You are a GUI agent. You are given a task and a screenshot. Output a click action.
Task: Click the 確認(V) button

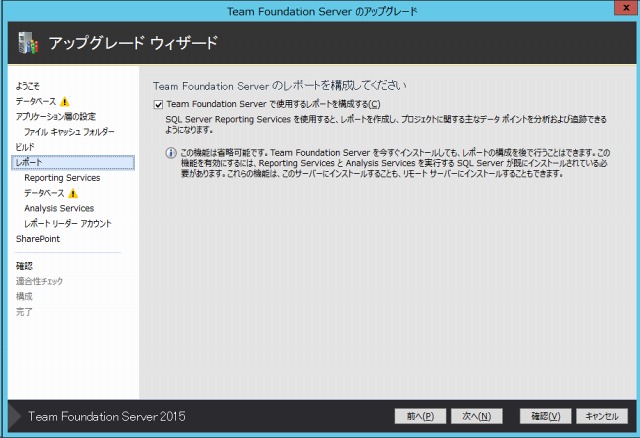545,416
